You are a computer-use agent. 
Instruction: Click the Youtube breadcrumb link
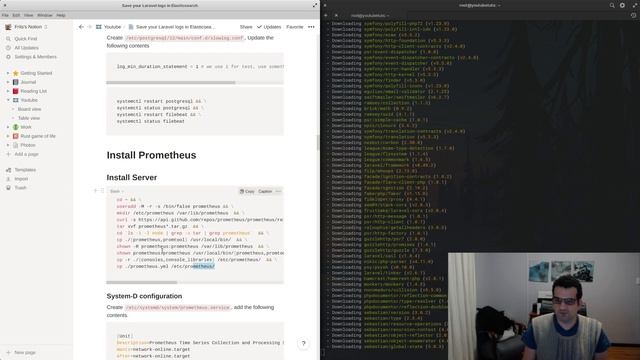pyautogui.click(x=109, y=27)
